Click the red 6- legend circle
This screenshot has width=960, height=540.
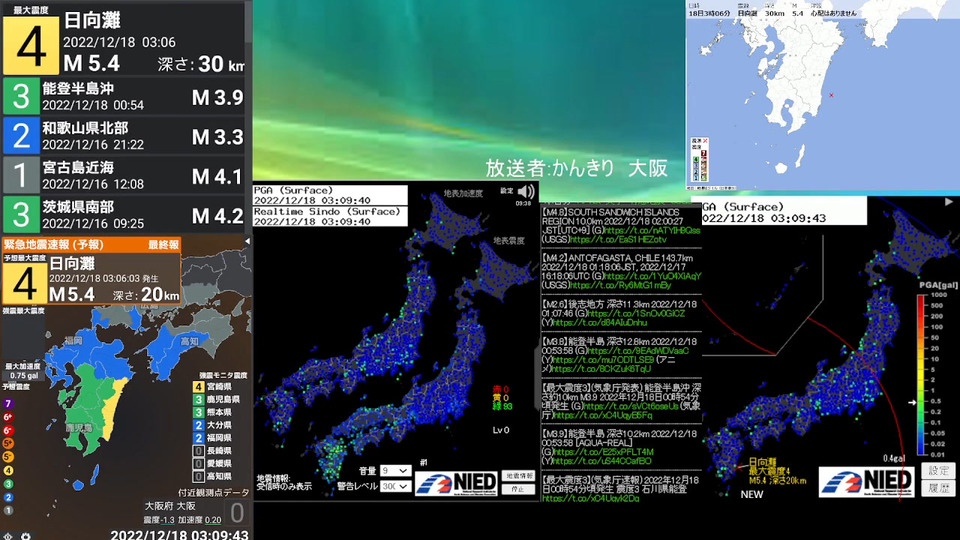8,430
